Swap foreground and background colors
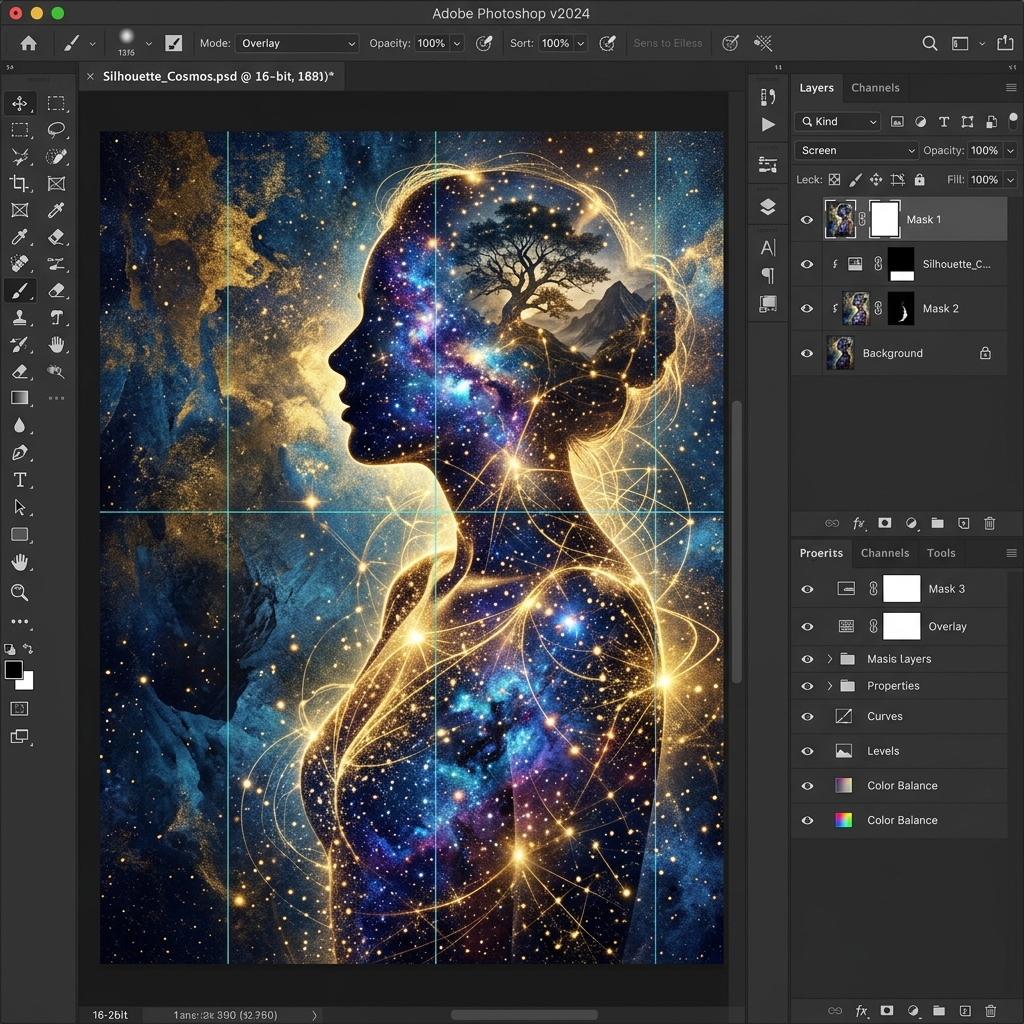The width and height of the screenshot is (1024, 1024). pyautogui.click(x=27, y=648)
